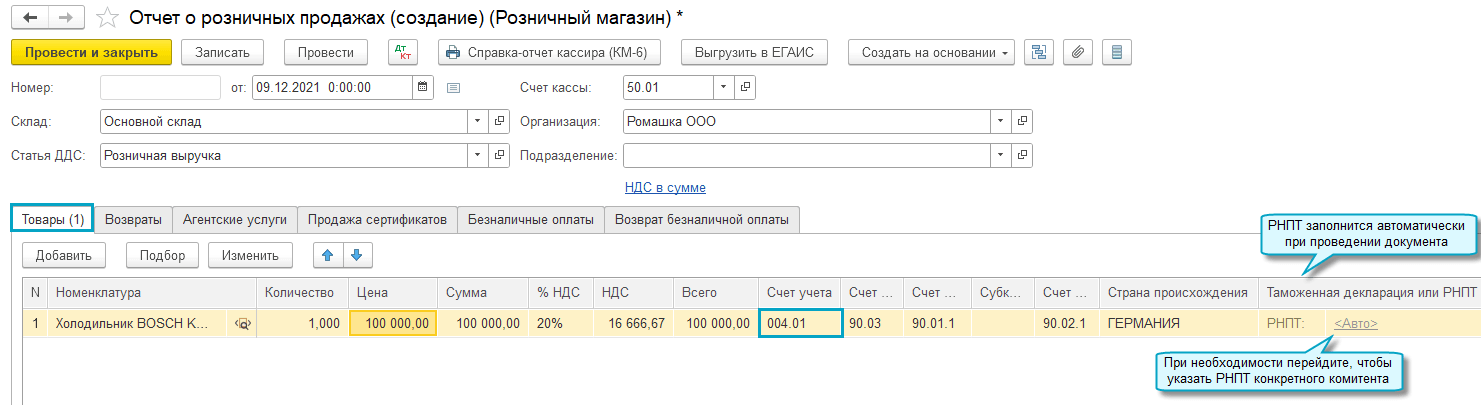
Task: Open the Безналичные оплаты tab
Action: [x=530, y=219]
